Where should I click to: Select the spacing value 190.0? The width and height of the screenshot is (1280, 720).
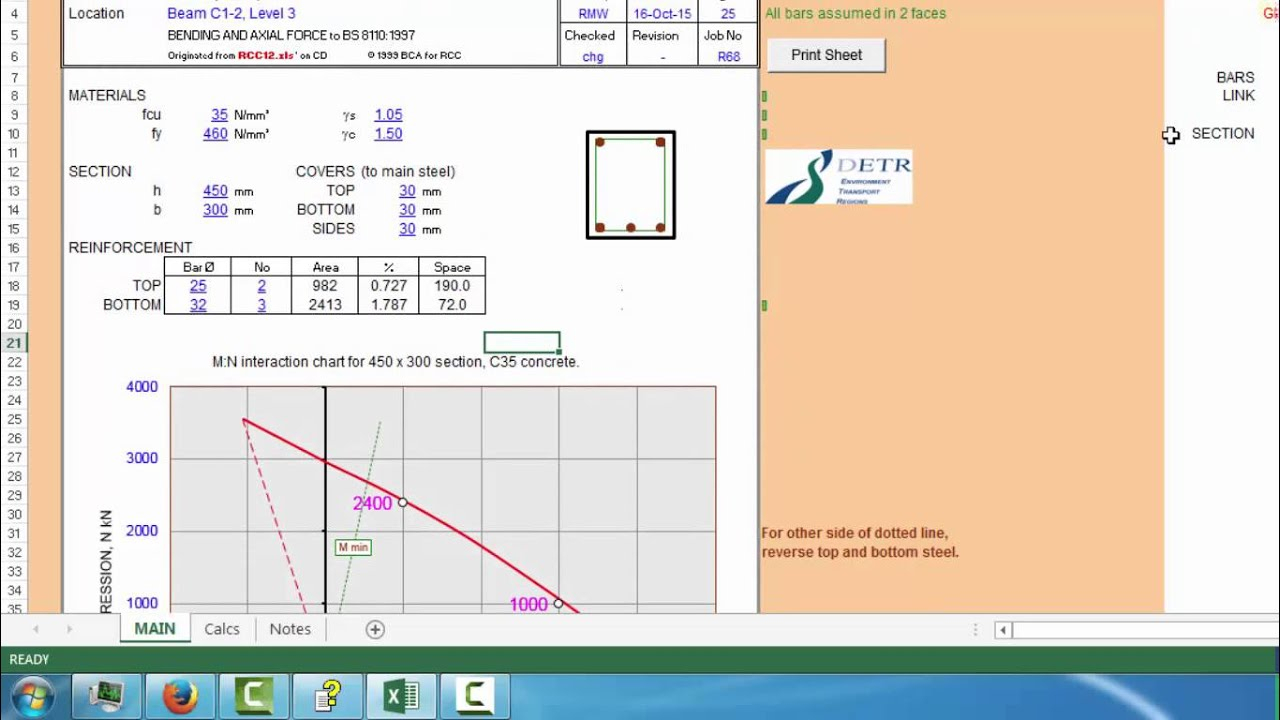pos(452,286)
